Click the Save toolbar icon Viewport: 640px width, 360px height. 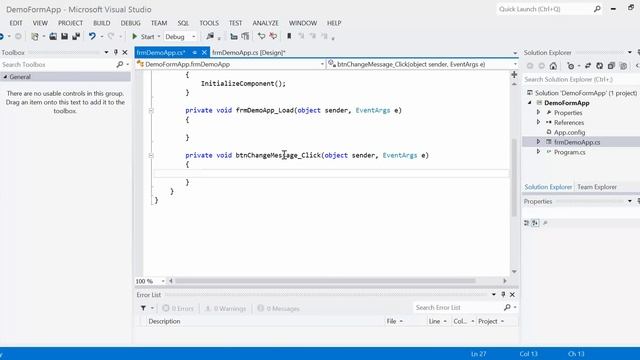tap(64, 36)
